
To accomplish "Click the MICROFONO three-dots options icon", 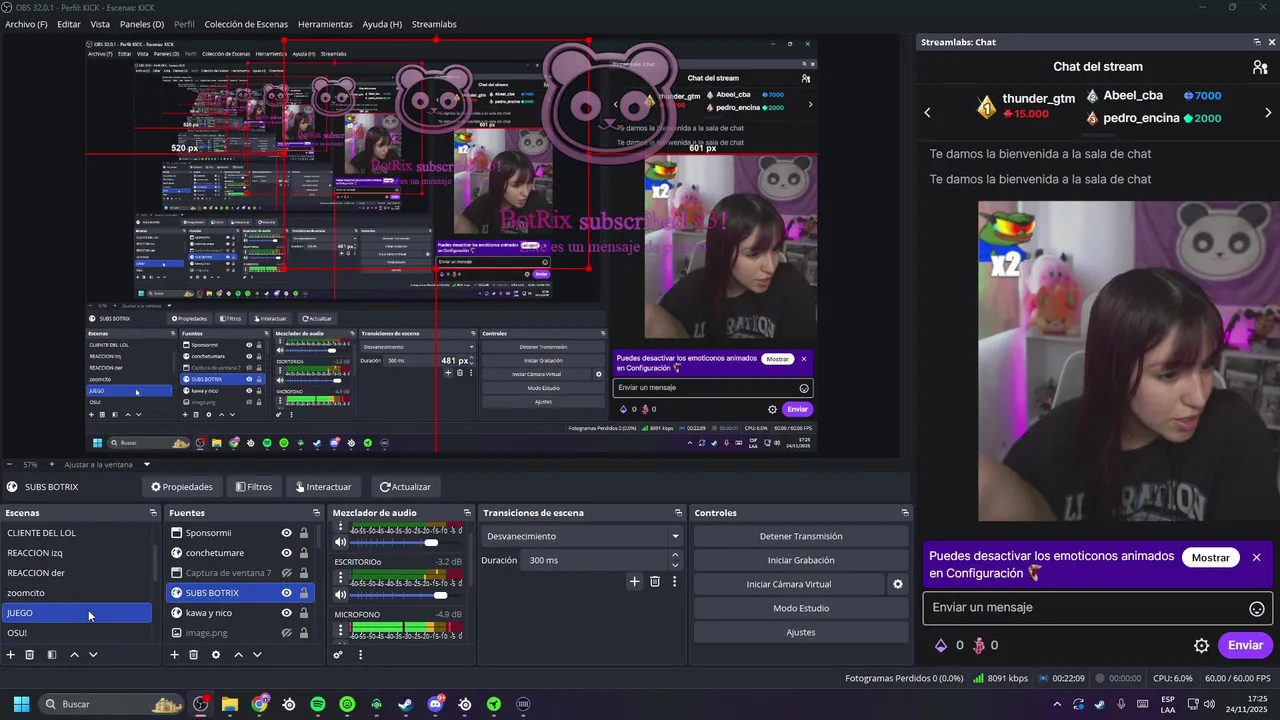I will coord(340,631).
